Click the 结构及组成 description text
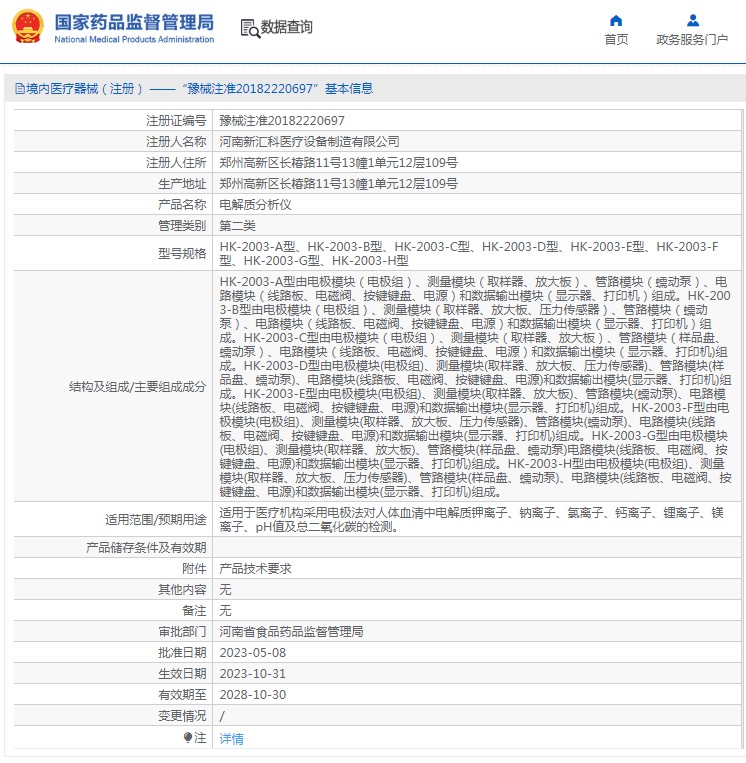The image size is (746, 763). (475, 386)
